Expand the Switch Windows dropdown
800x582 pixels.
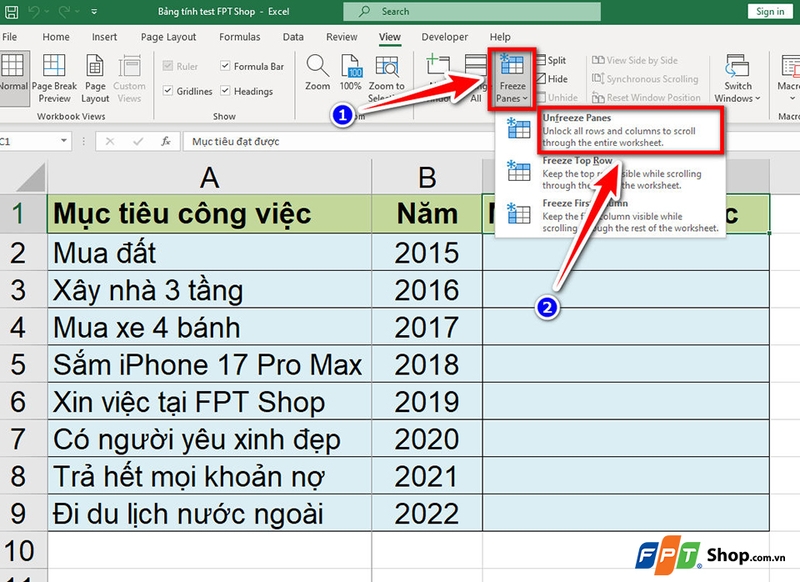coord(758,98)
